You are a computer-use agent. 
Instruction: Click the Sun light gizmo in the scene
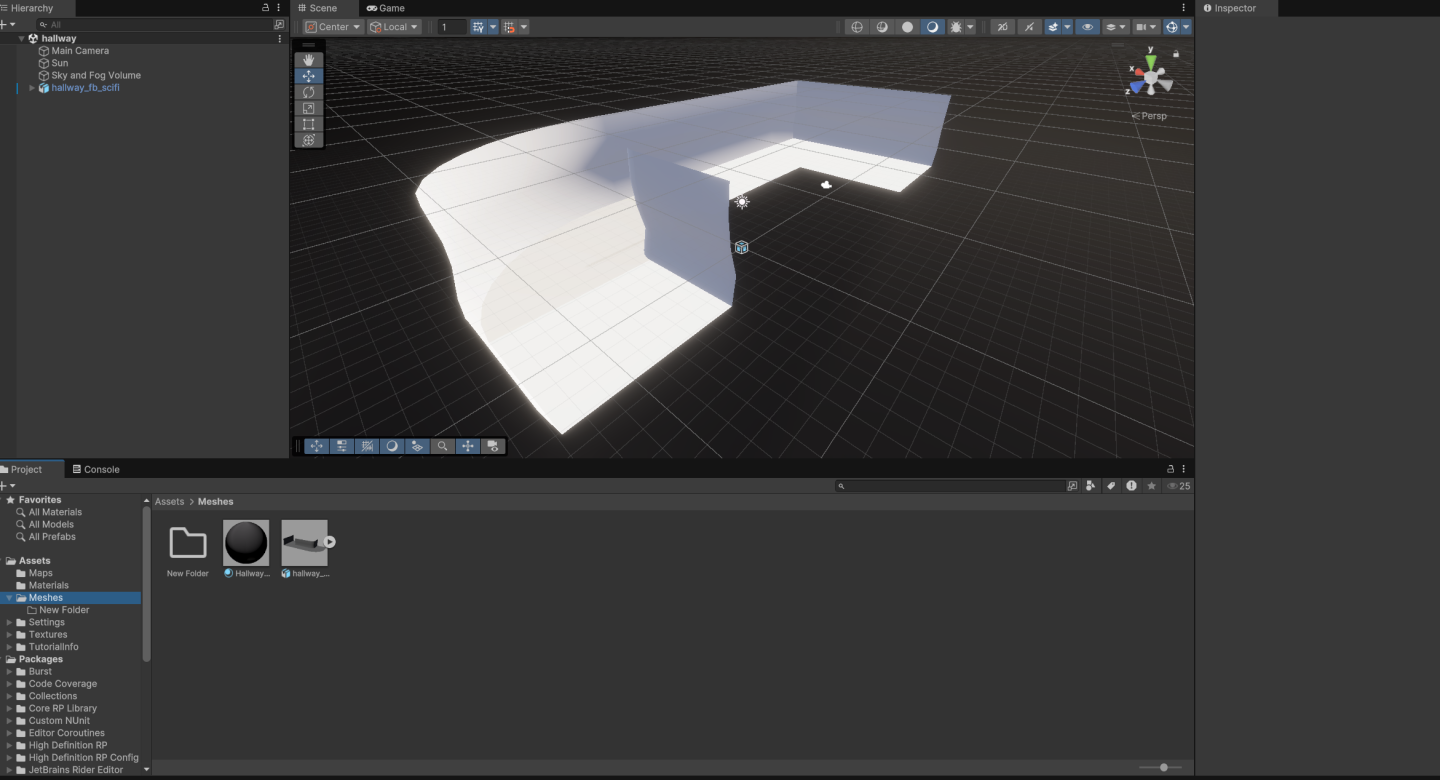click(742, 202)
